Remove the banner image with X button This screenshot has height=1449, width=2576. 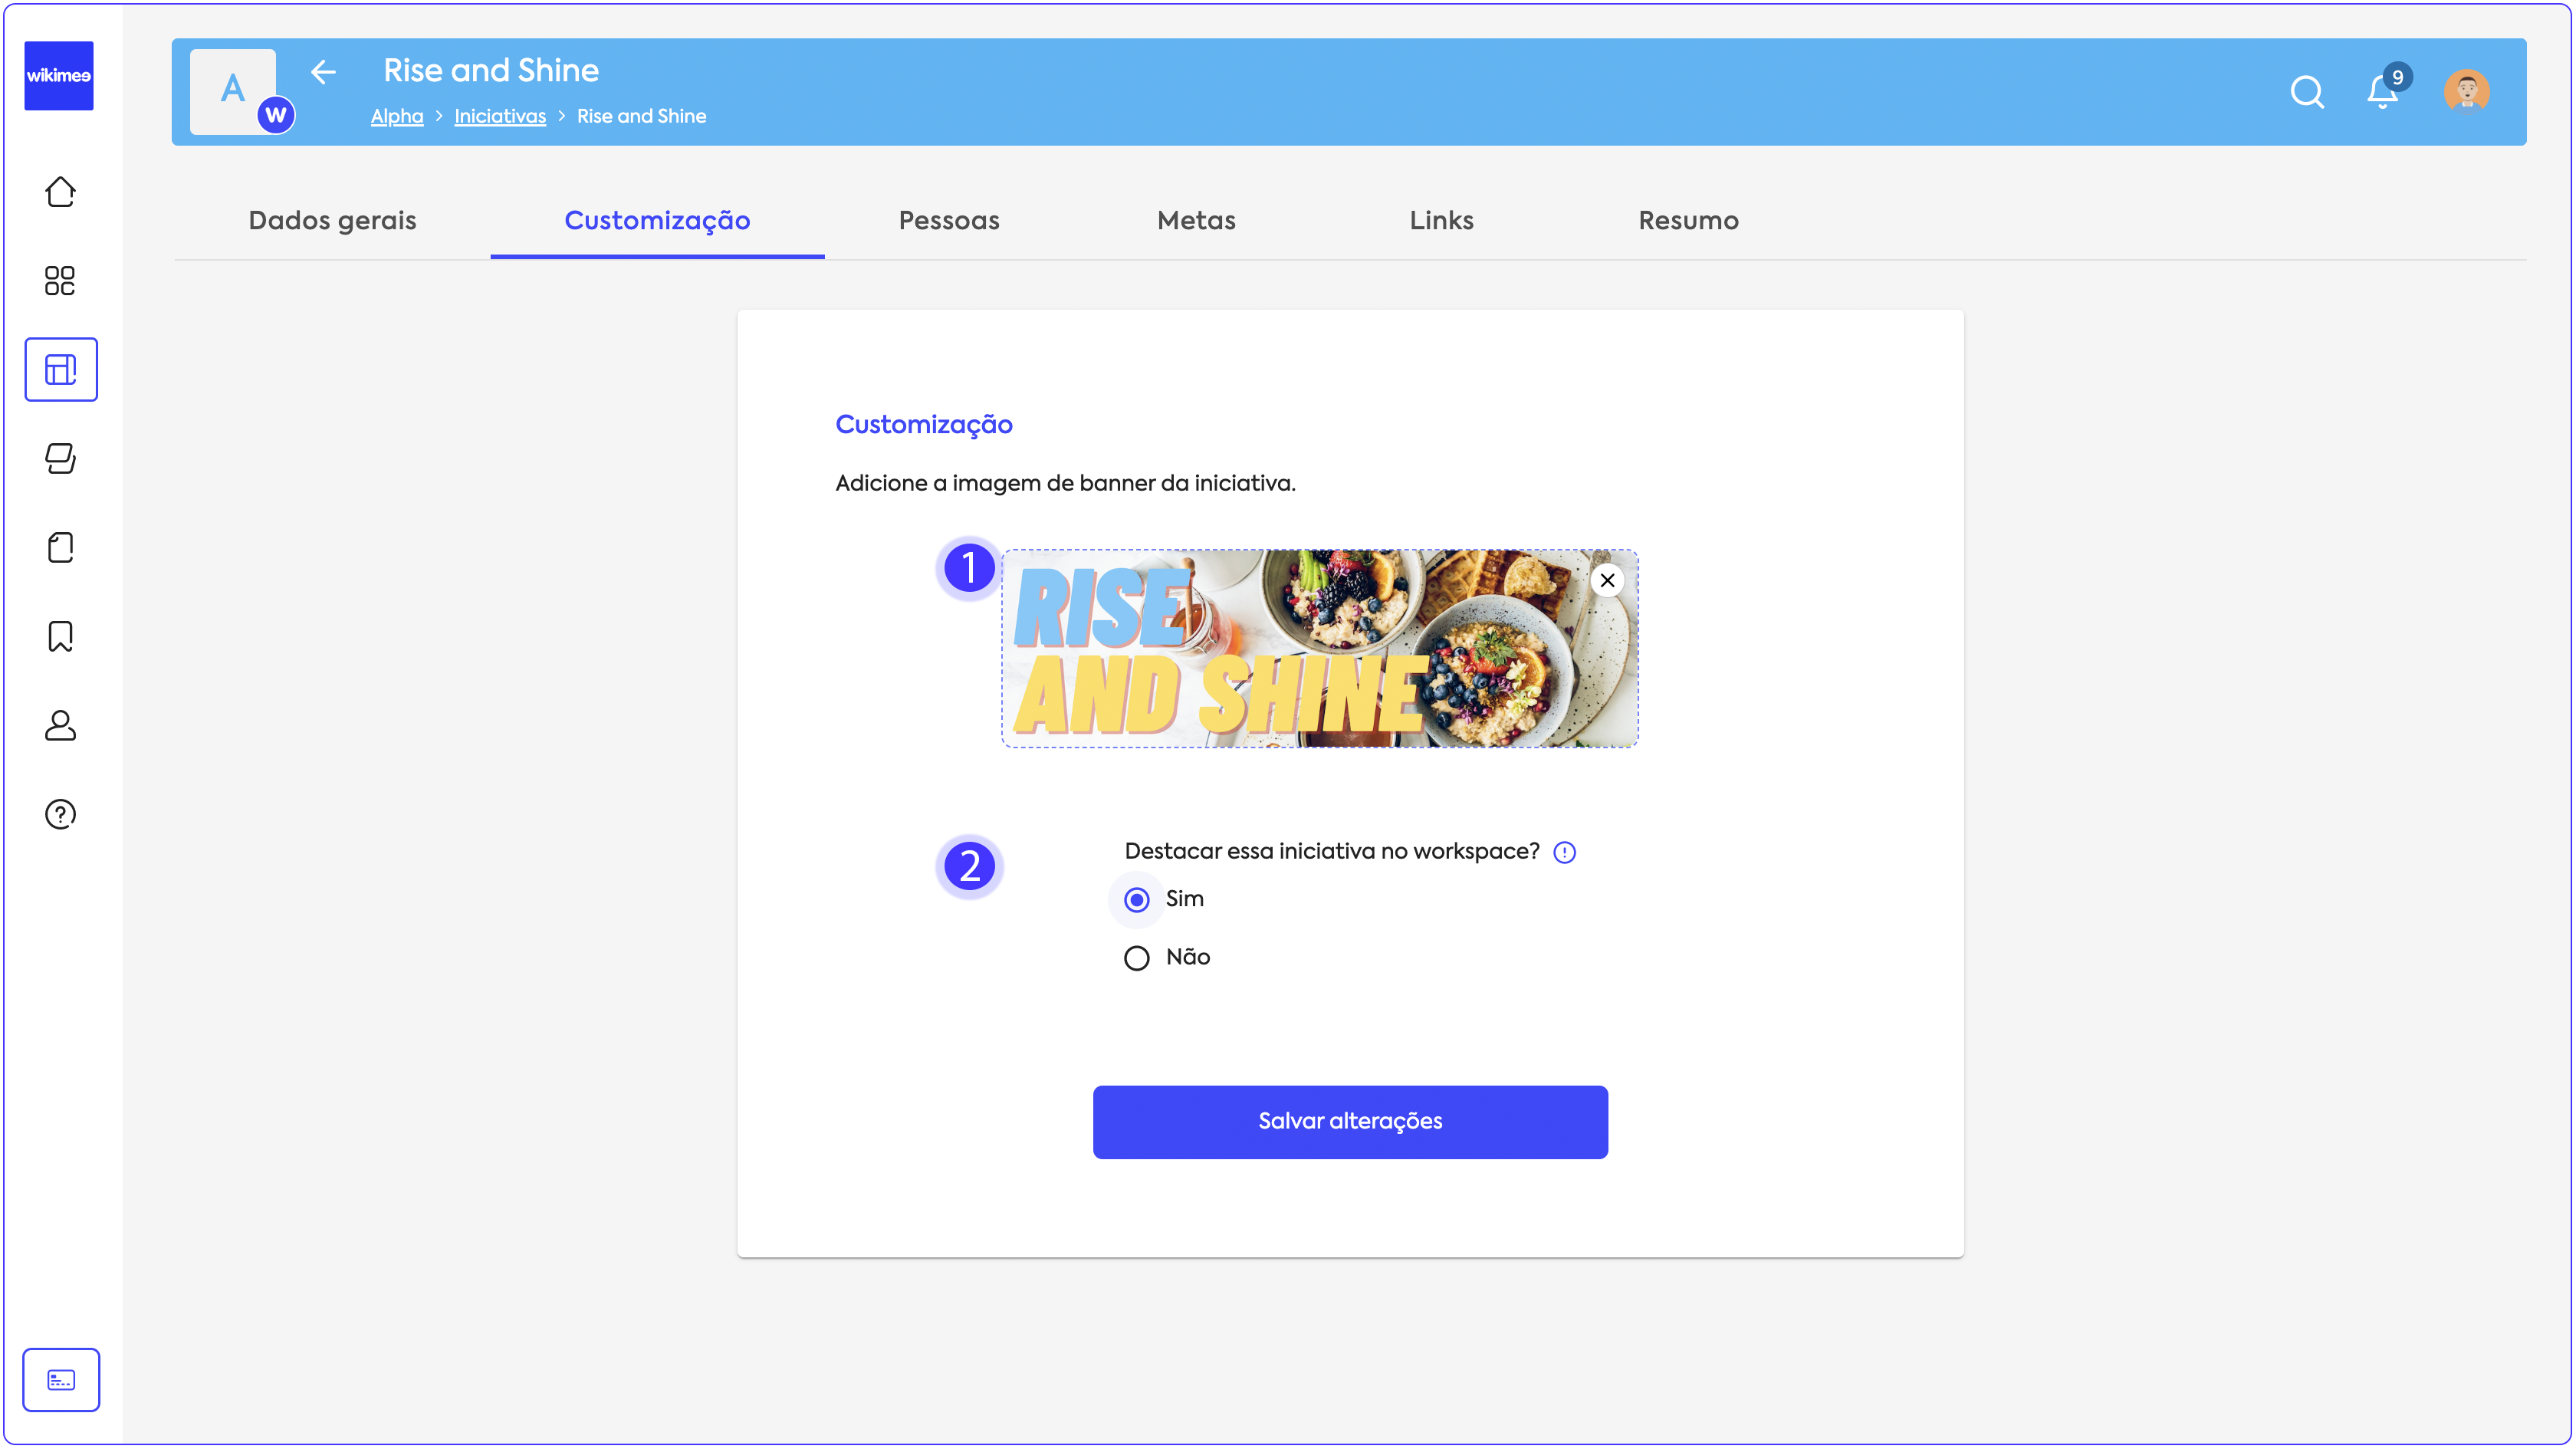(1607, 580)
